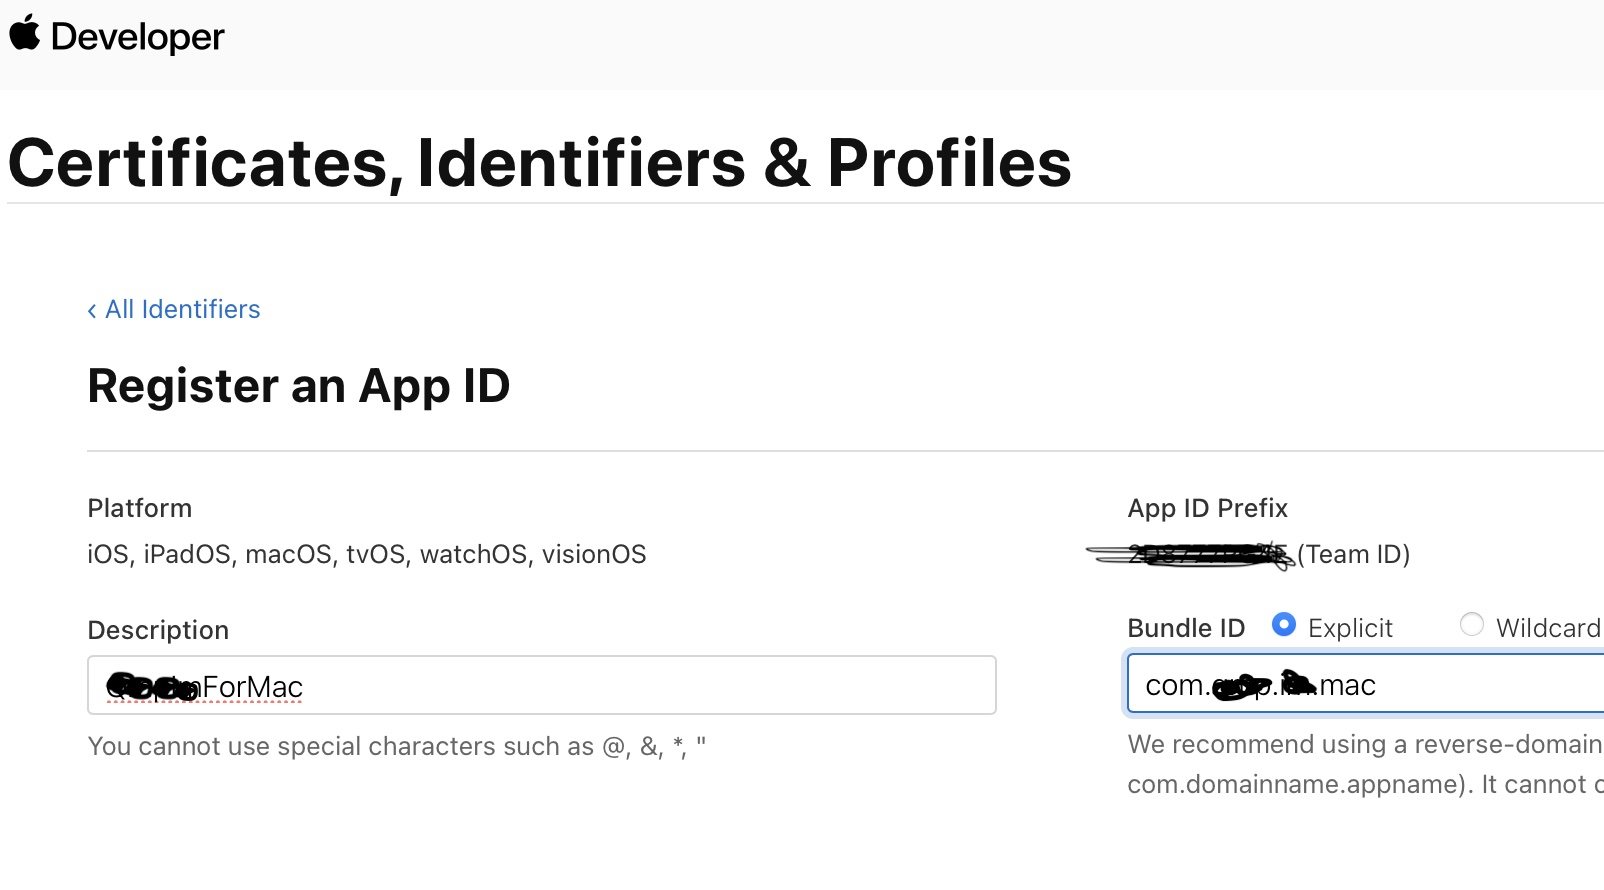This screenshot has height=890, width=1604.
Task: Click the Description input field
Action: pyautogui.click(x=542, y=685)
